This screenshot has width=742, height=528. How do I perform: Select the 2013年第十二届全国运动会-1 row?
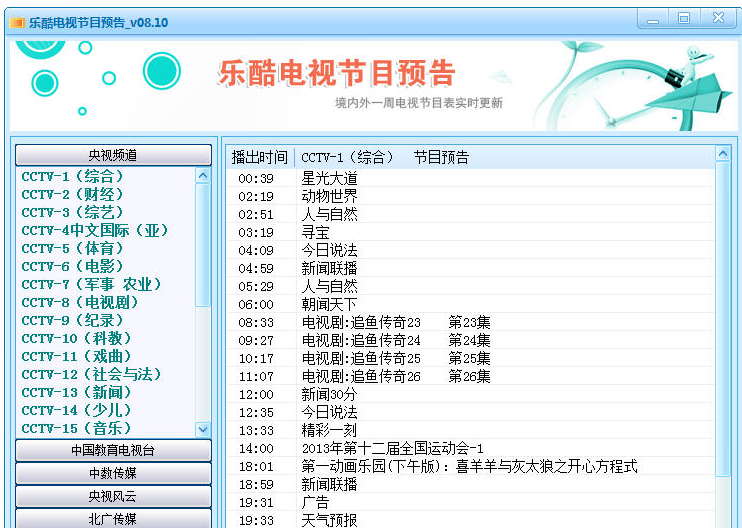tap(470, 448)
